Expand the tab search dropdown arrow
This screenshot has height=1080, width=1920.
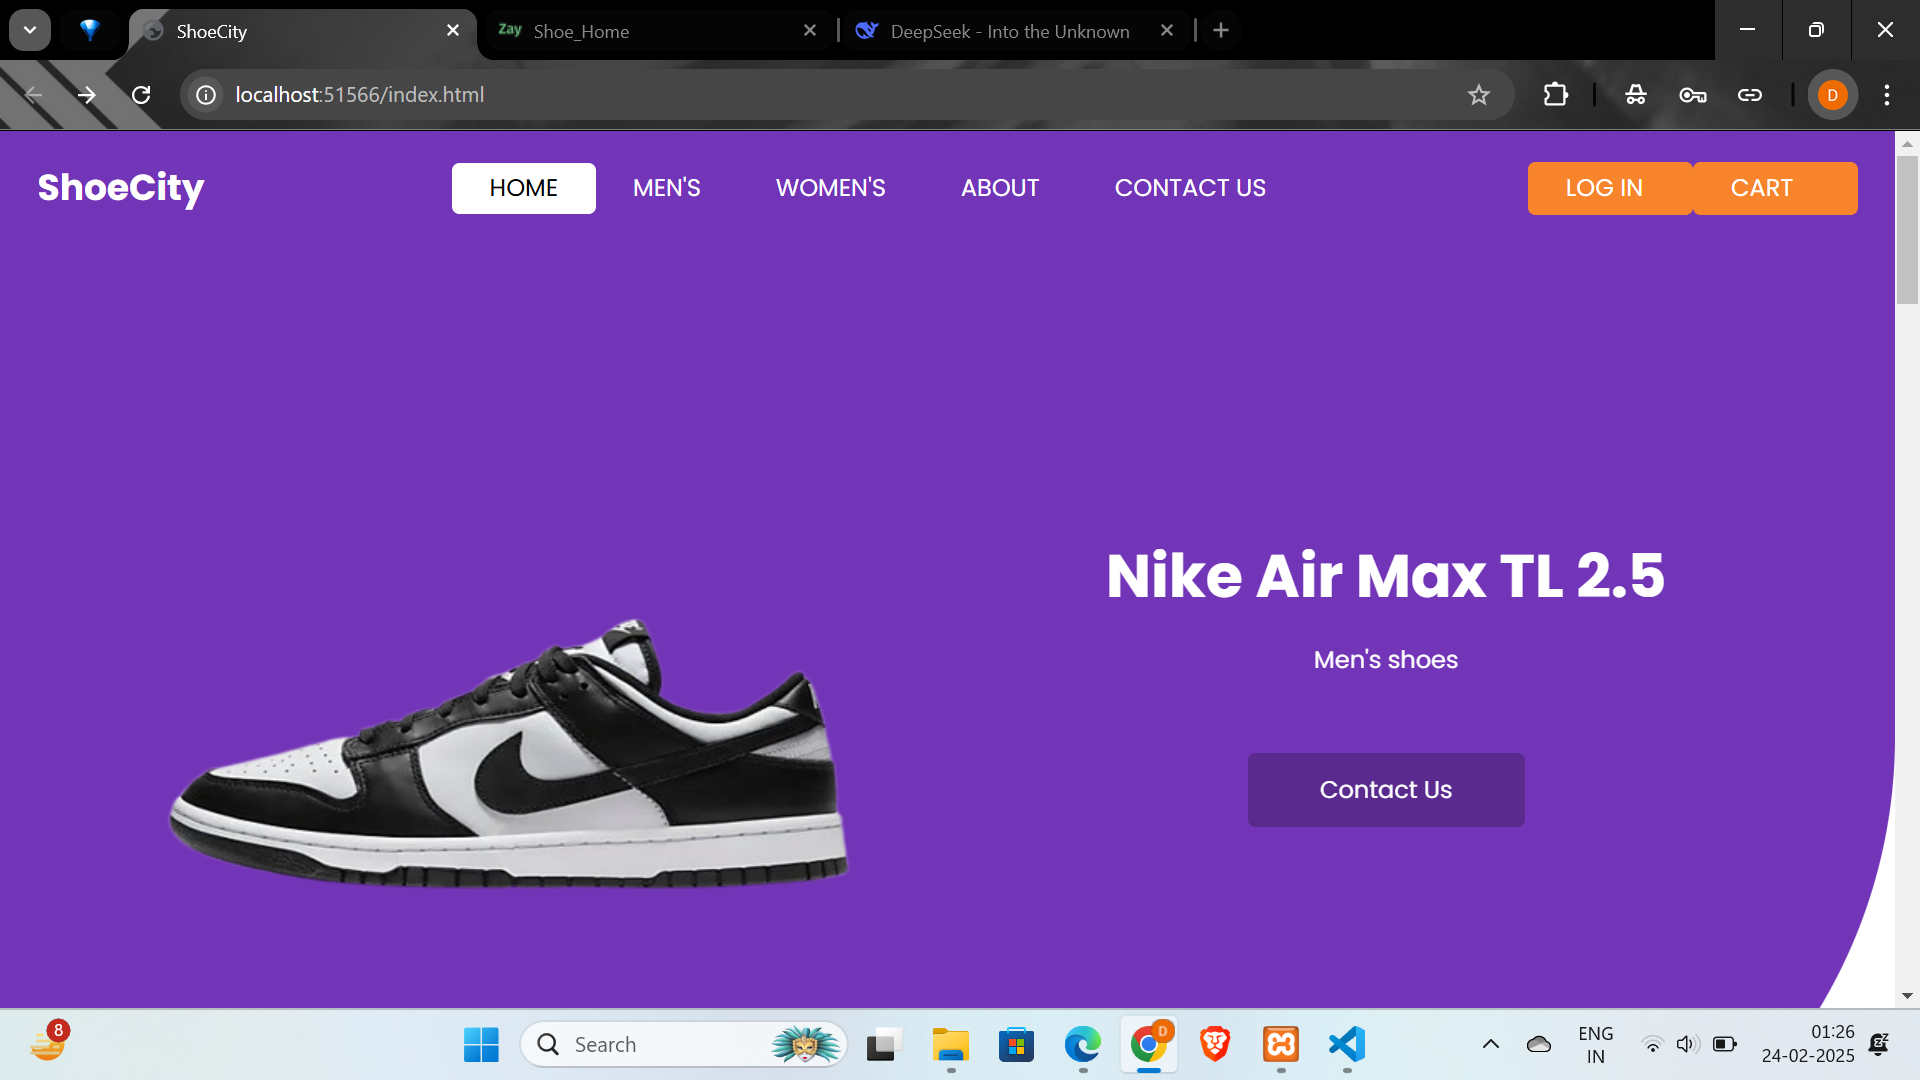30,30
